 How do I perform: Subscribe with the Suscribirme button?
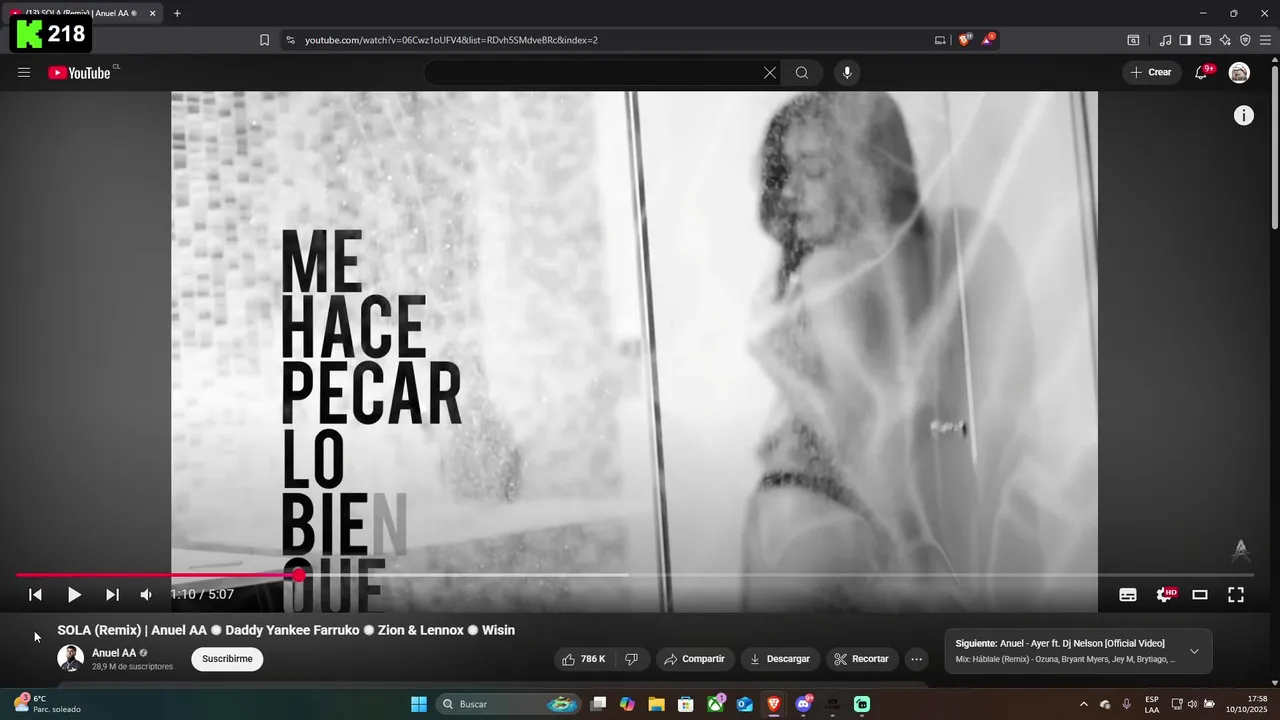click(x=227, y=659)
